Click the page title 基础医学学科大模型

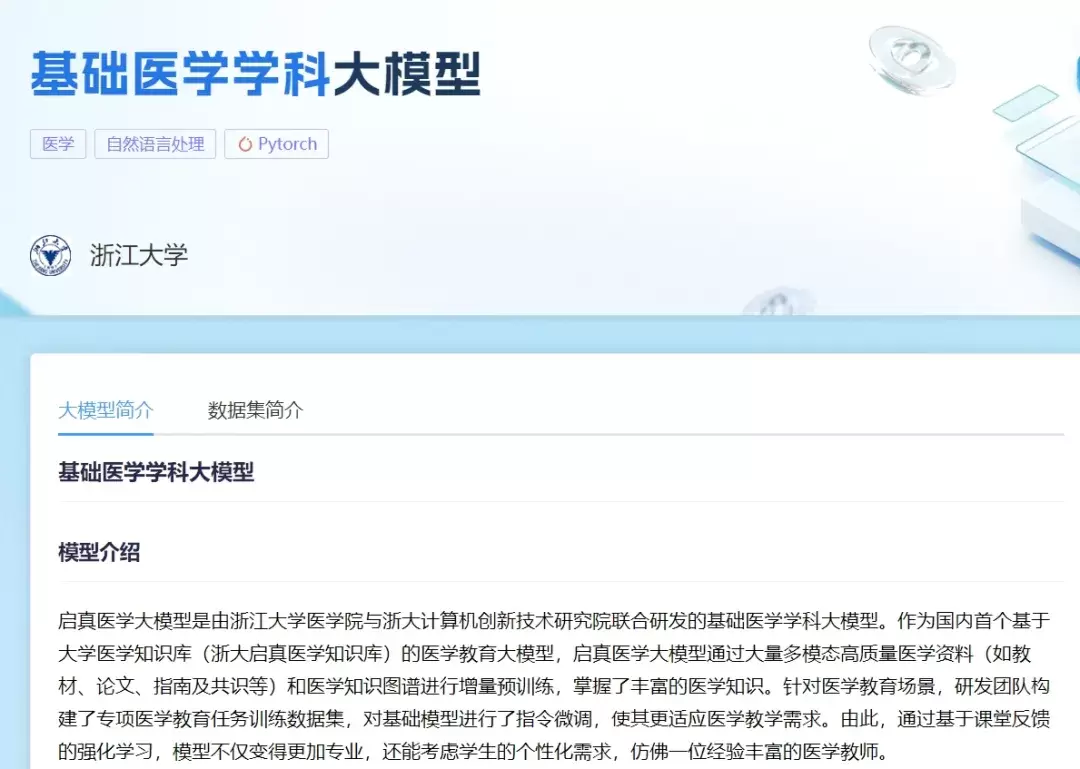pos(256,74)
